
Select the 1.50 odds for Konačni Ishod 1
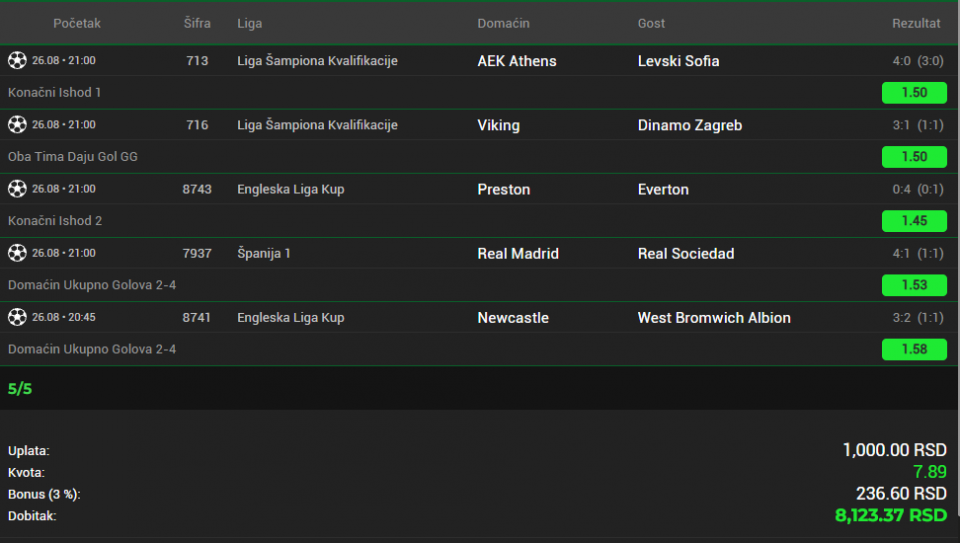(914, 92)
